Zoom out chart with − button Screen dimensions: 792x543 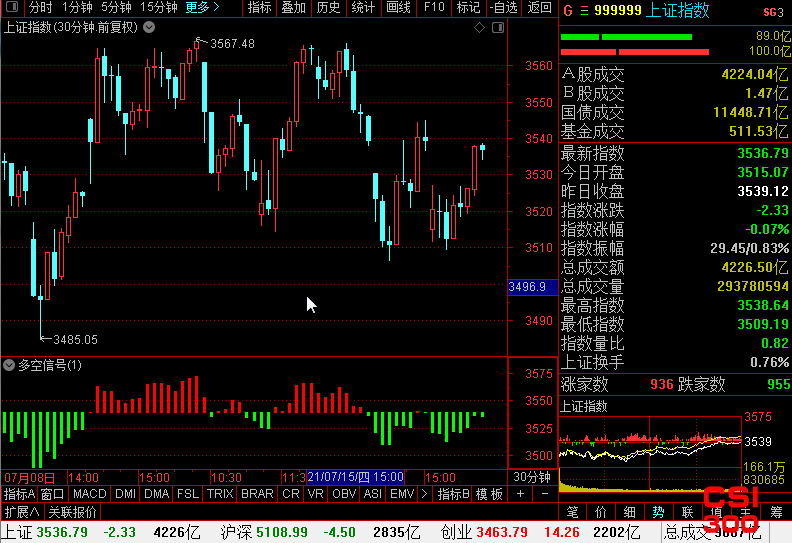click(545, 493)
